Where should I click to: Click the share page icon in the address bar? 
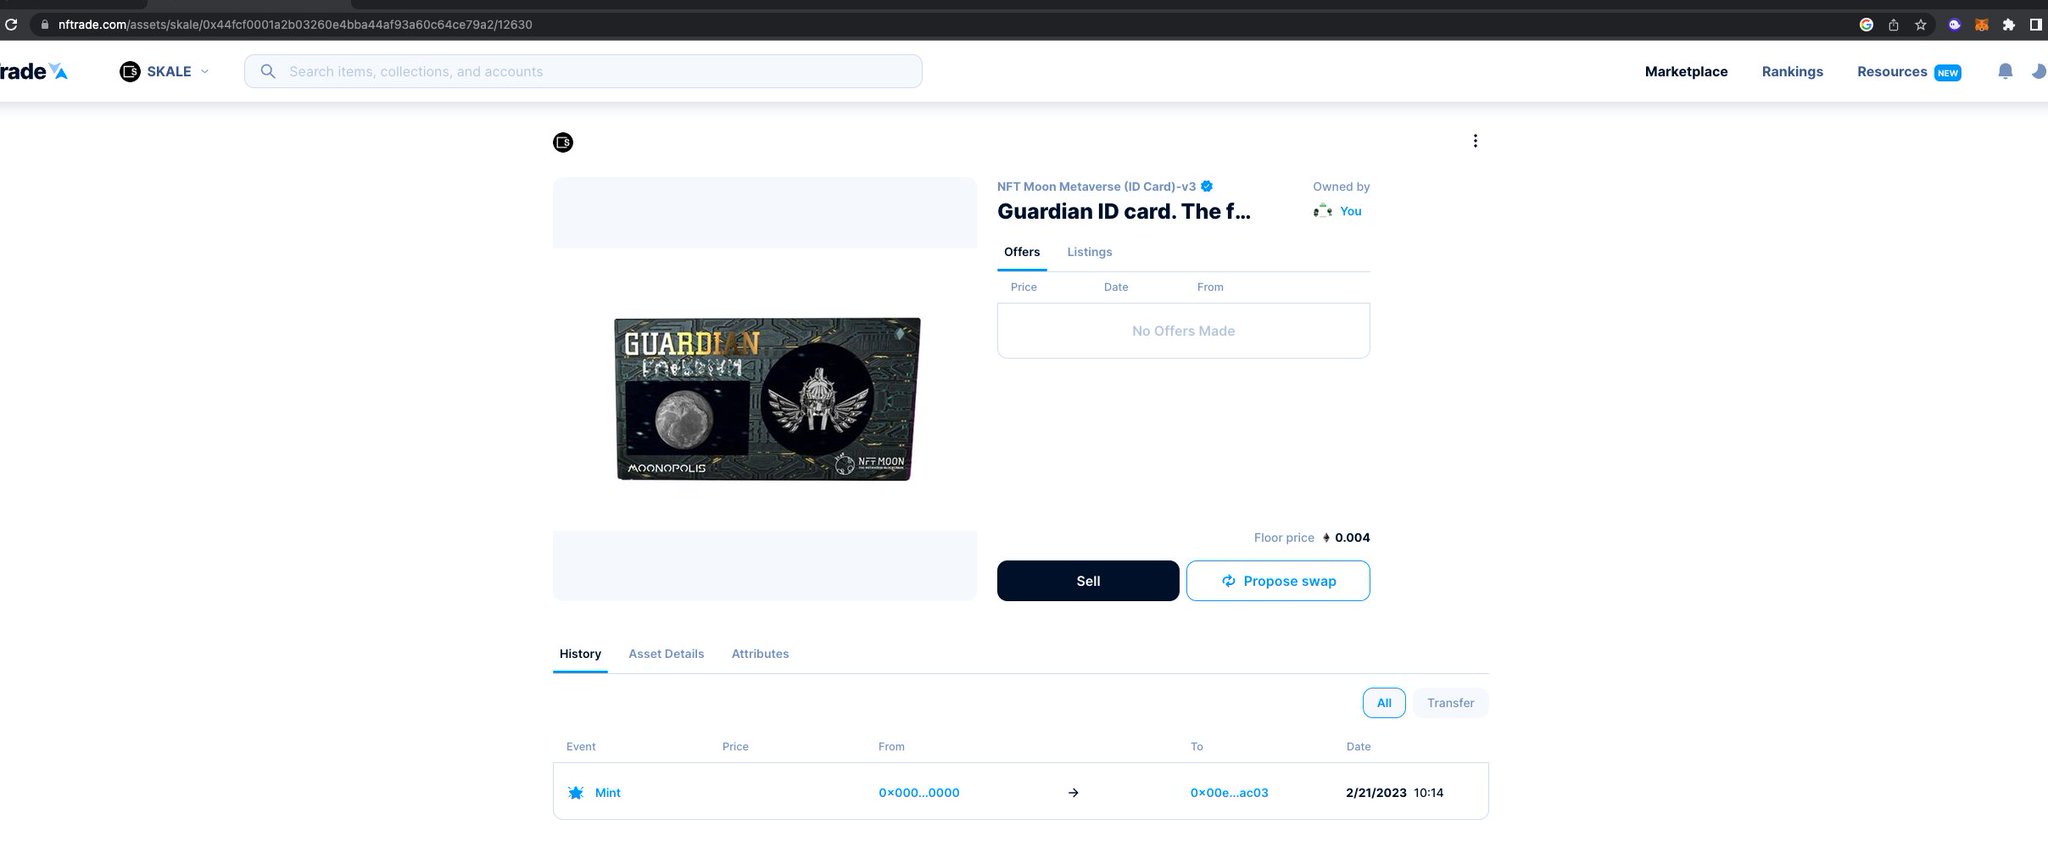click(1893, 25)
